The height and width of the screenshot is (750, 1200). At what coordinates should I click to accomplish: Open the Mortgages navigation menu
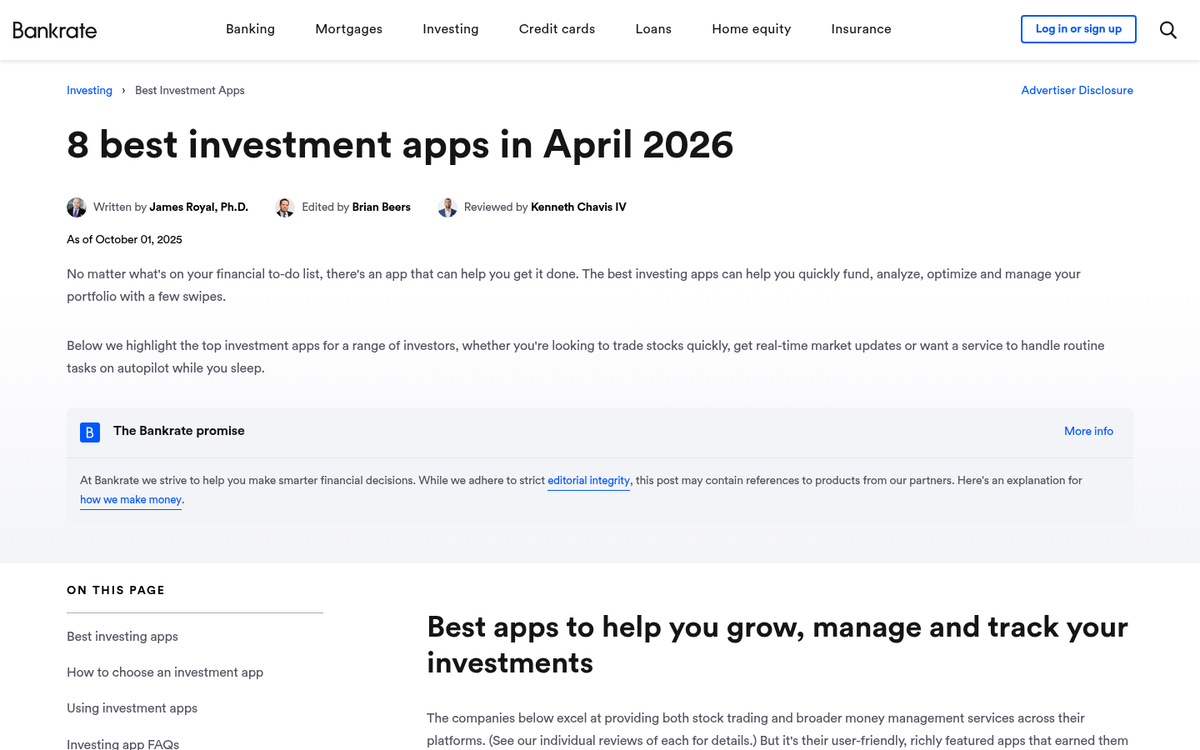[348, 29]
